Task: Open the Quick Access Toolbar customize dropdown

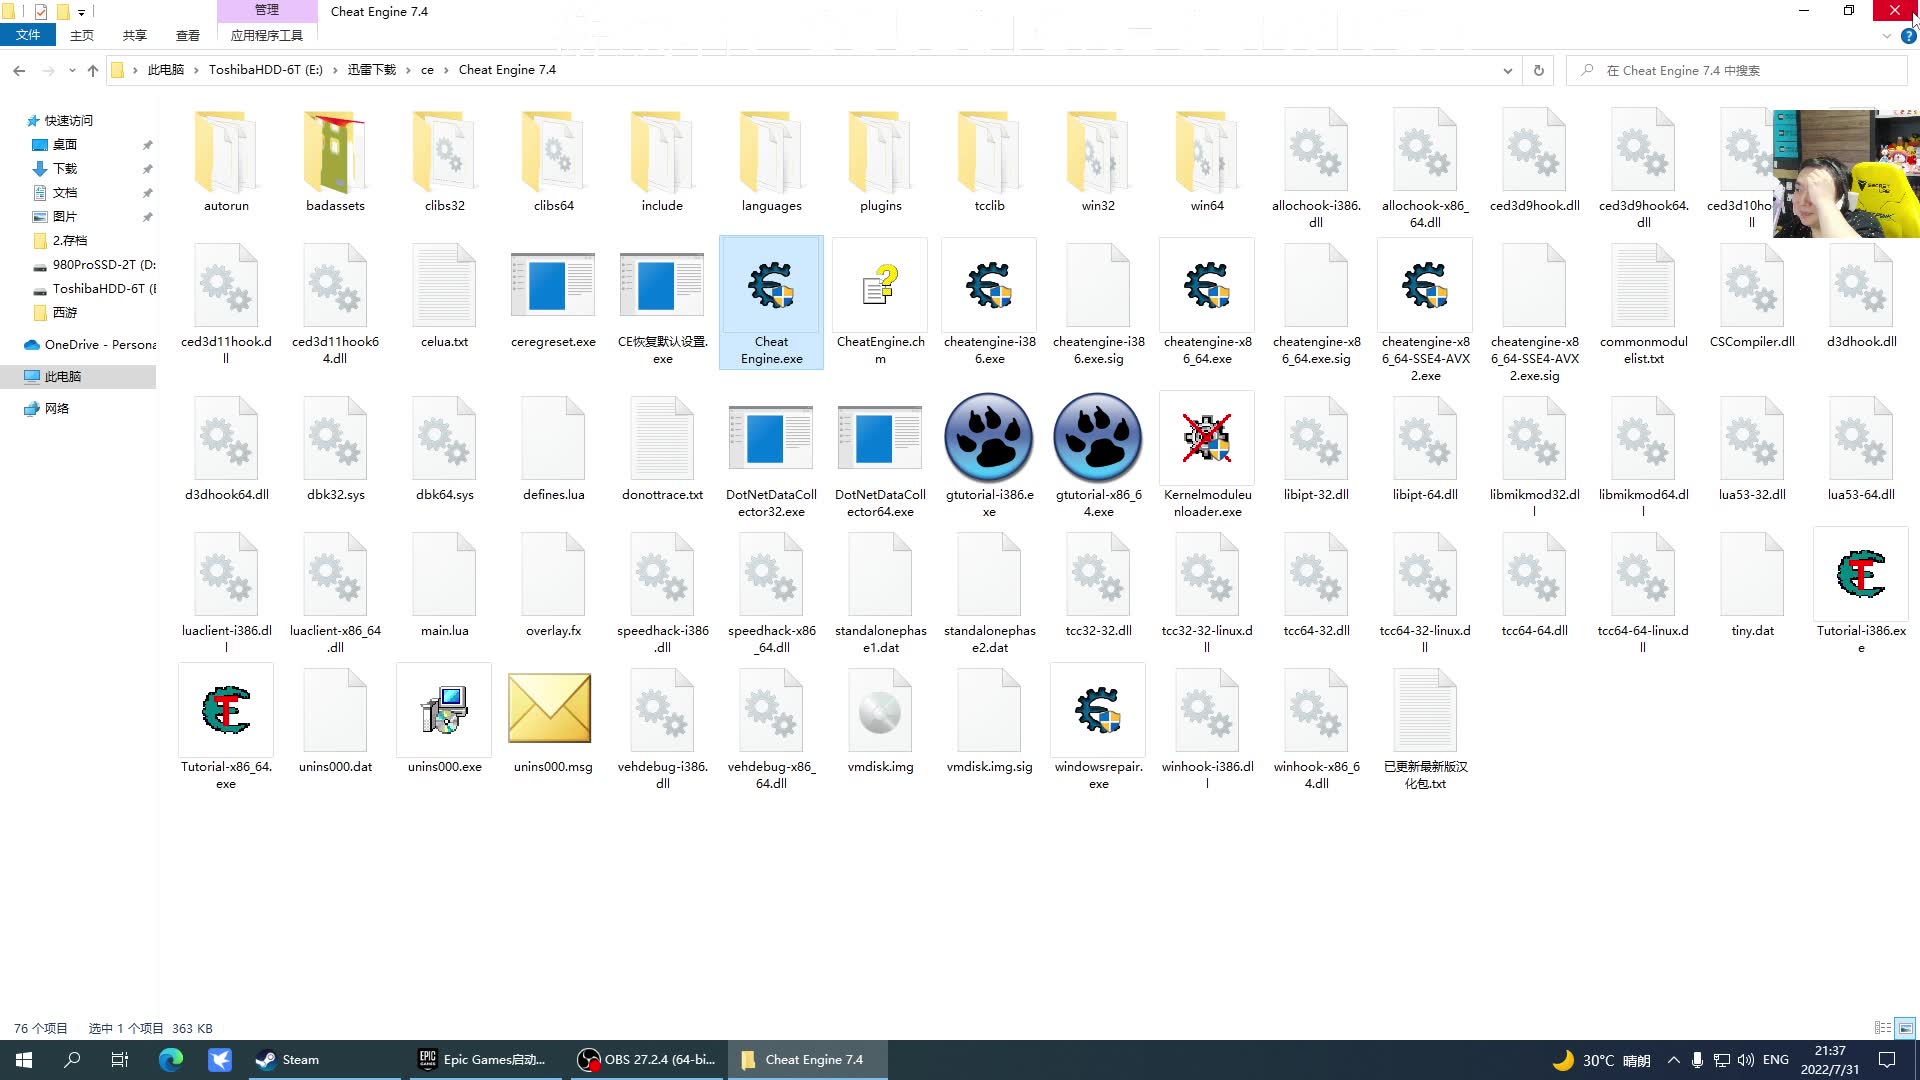Action: tap(81, 12)
